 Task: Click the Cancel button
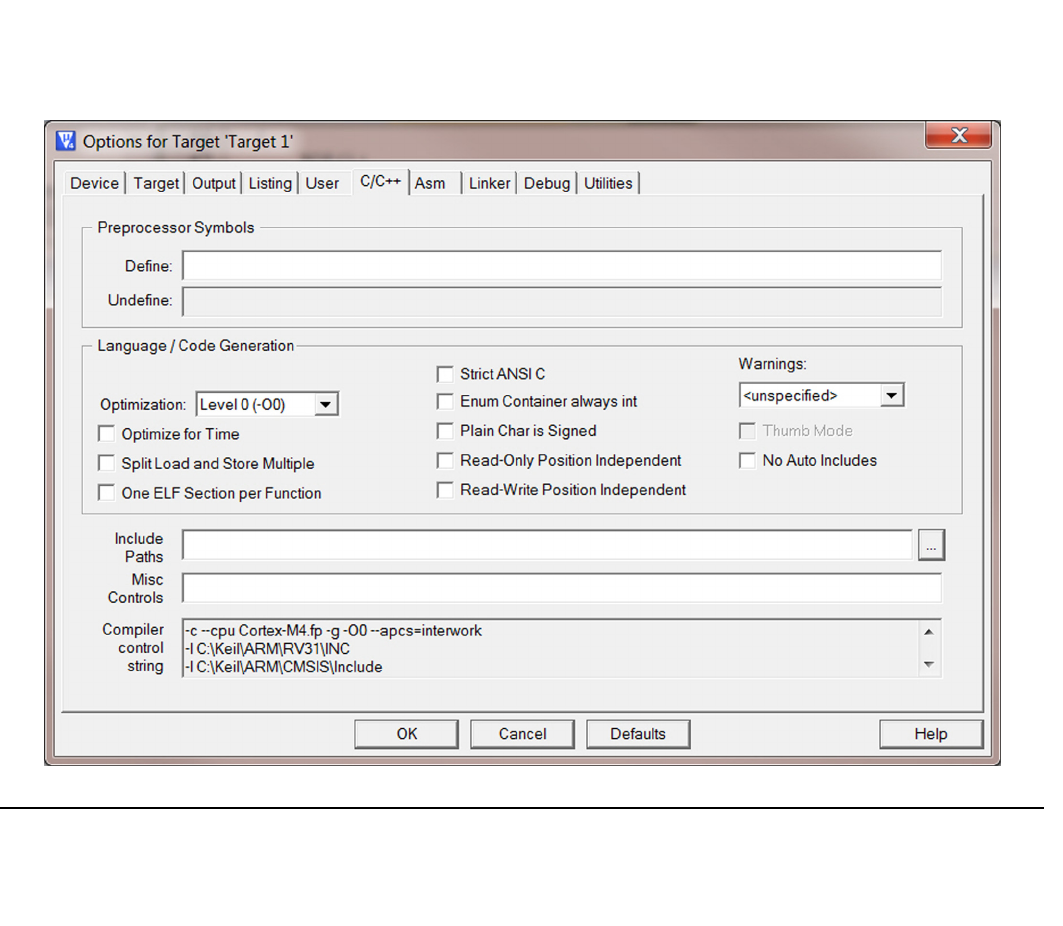(523, 734)
